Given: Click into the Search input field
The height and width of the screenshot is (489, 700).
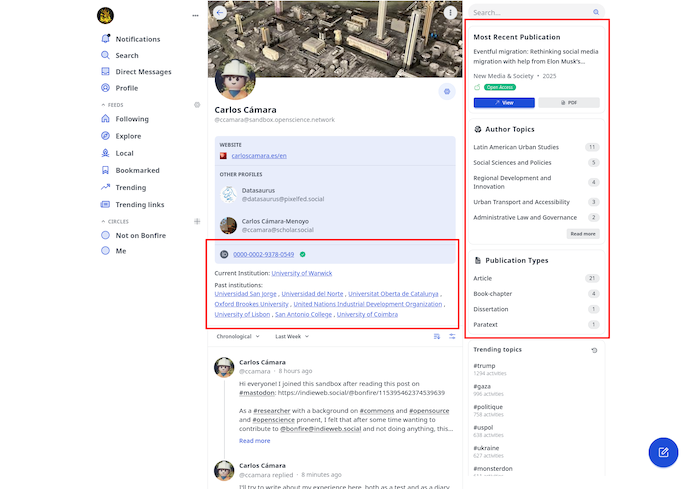Looking at the screenshot, I should point(530,13).
